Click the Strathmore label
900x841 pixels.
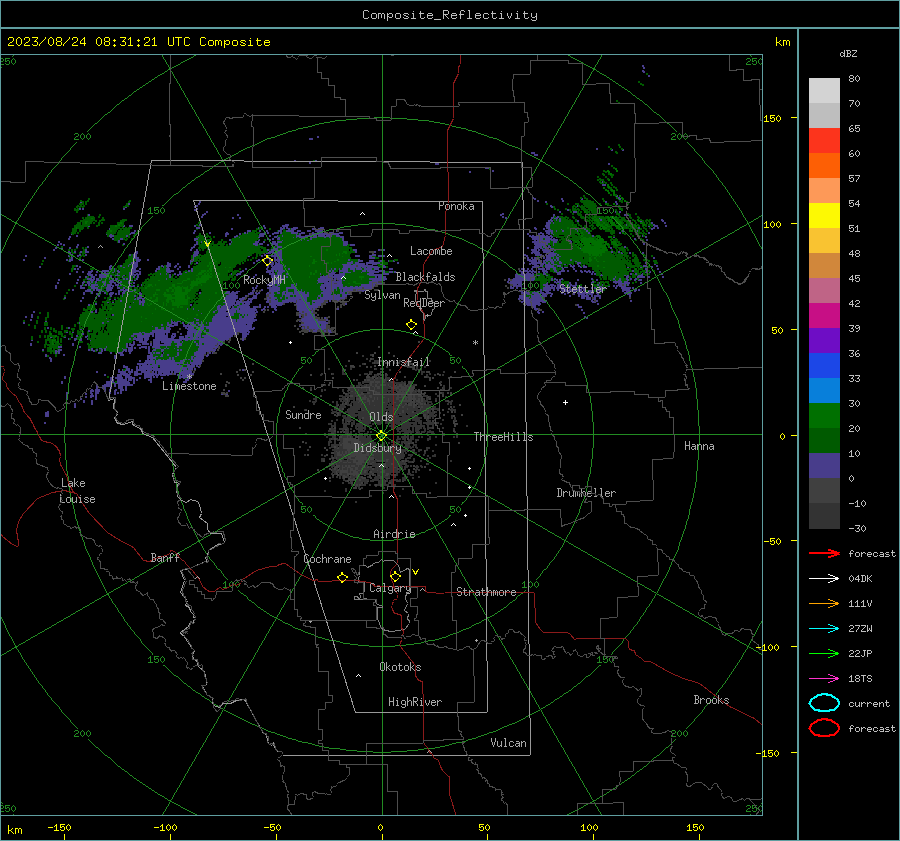click(486, 592)
